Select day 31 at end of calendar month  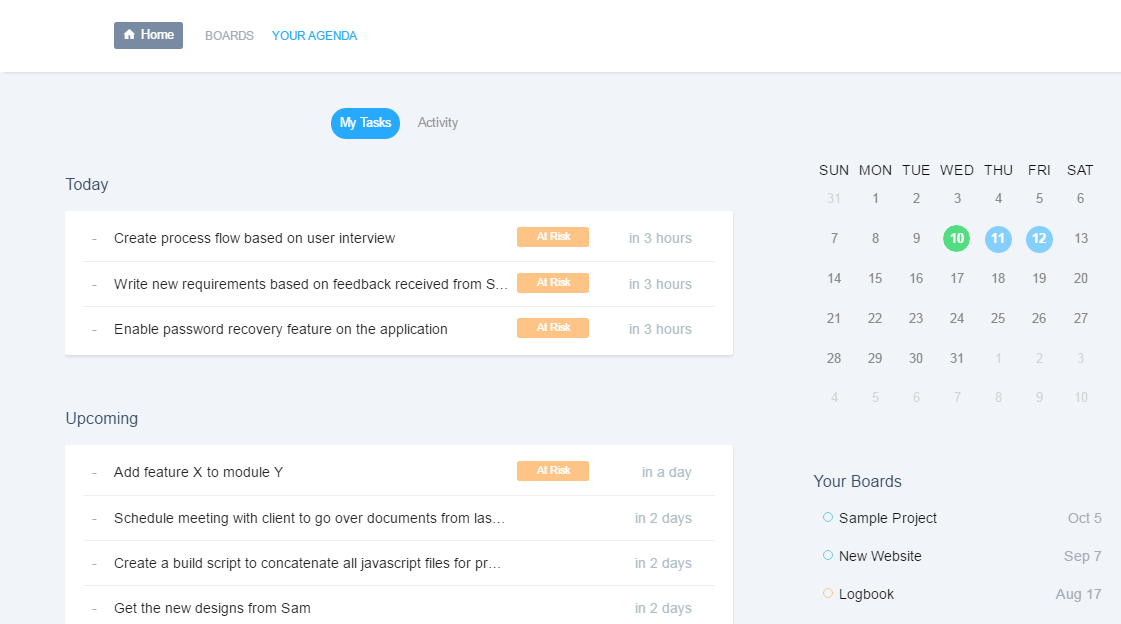(957, 358)
